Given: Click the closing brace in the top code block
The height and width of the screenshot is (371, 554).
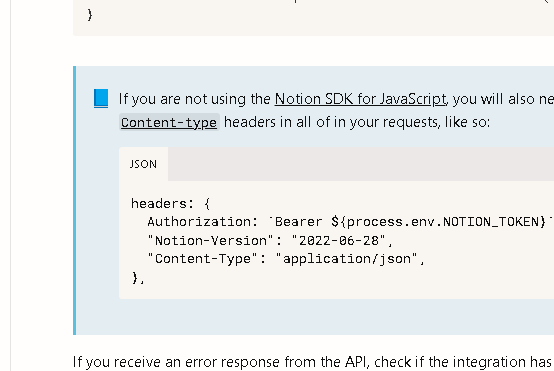Looking at the screenshot, I should [x=90, y=14].
